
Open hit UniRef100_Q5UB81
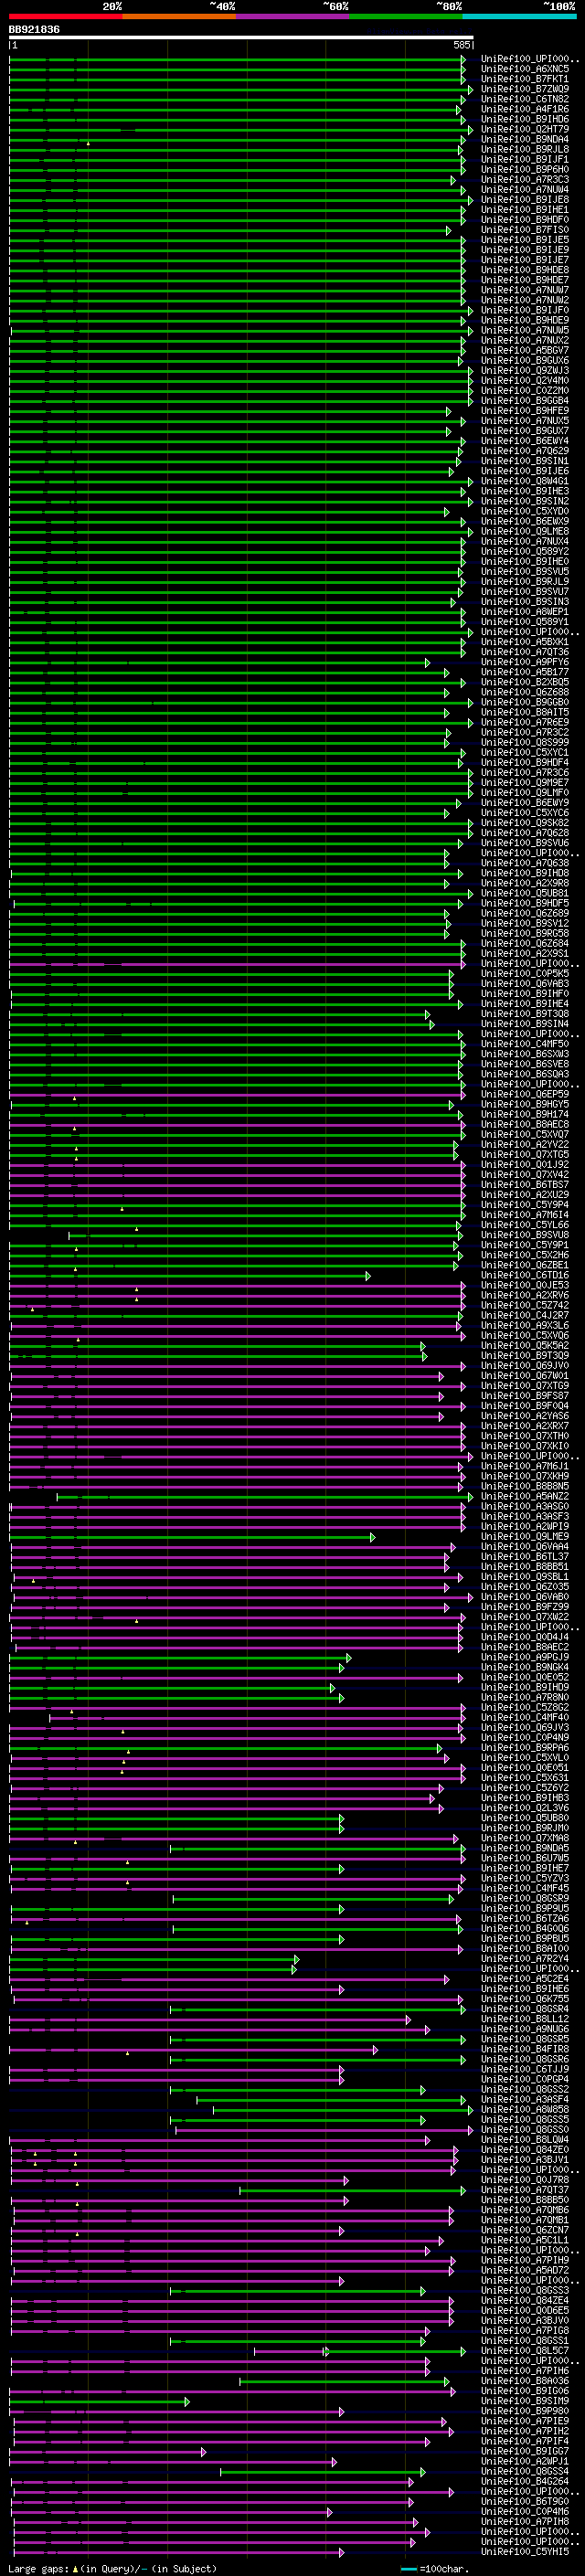[x=525, y=893]
